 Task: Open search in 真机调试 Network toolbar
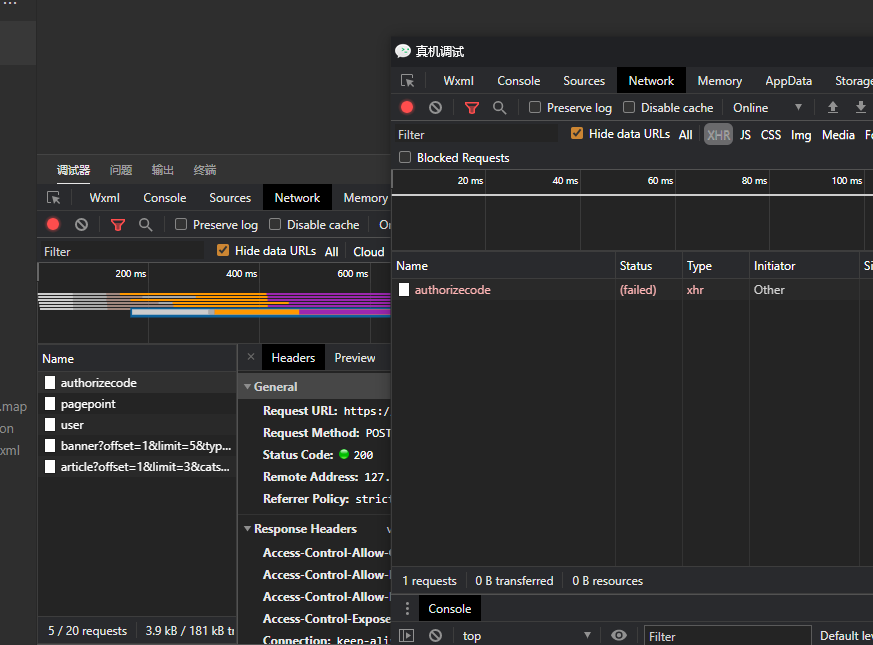click(x=499, y=108)
